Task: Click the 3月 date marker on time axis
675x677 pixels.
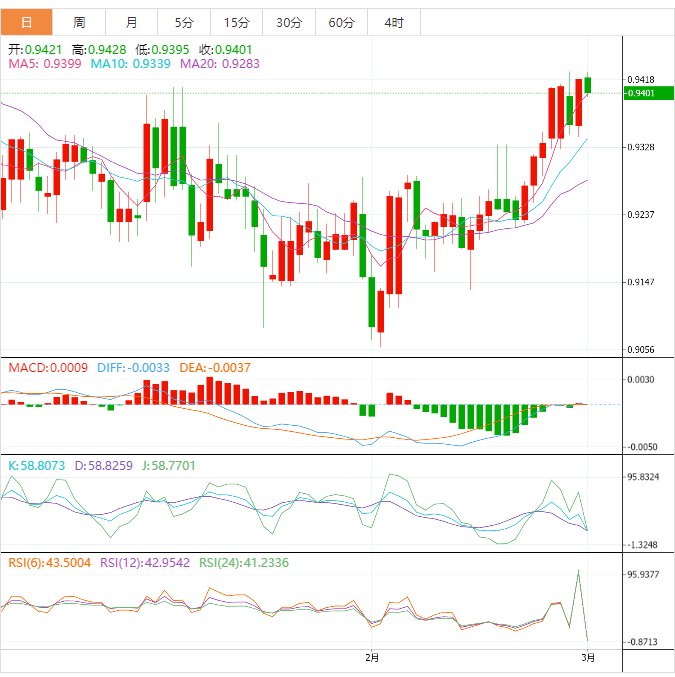Action: 589,657
